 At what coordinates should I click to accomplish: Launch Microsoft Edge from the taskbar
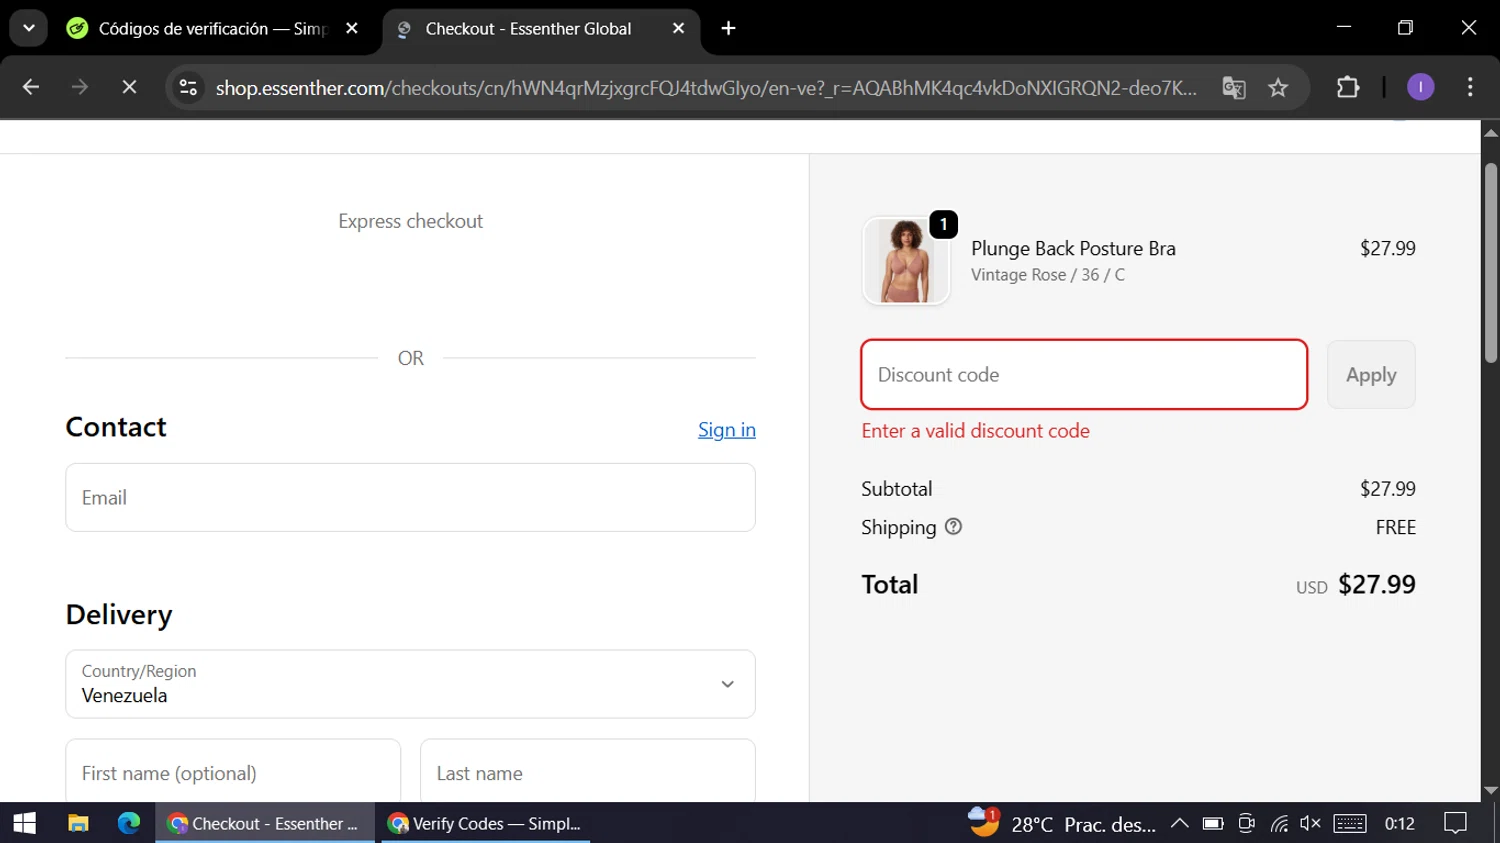129,823
